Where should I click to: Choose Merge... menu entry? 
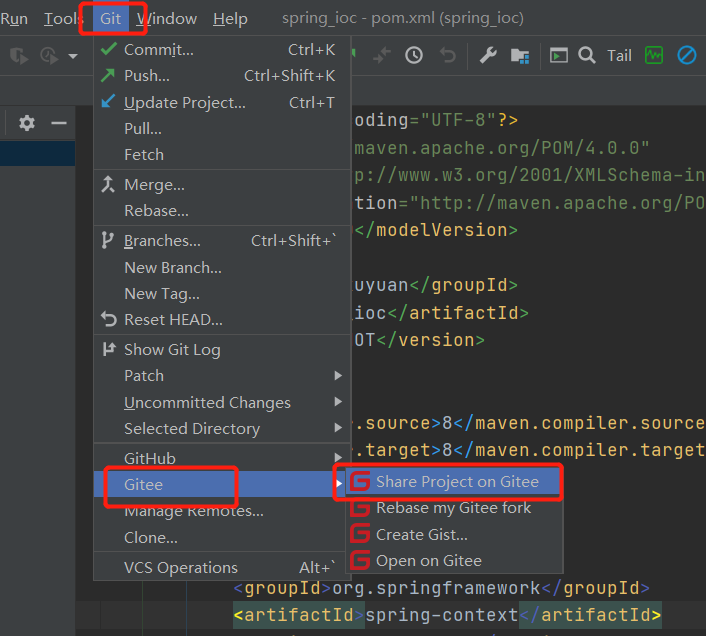222,185
